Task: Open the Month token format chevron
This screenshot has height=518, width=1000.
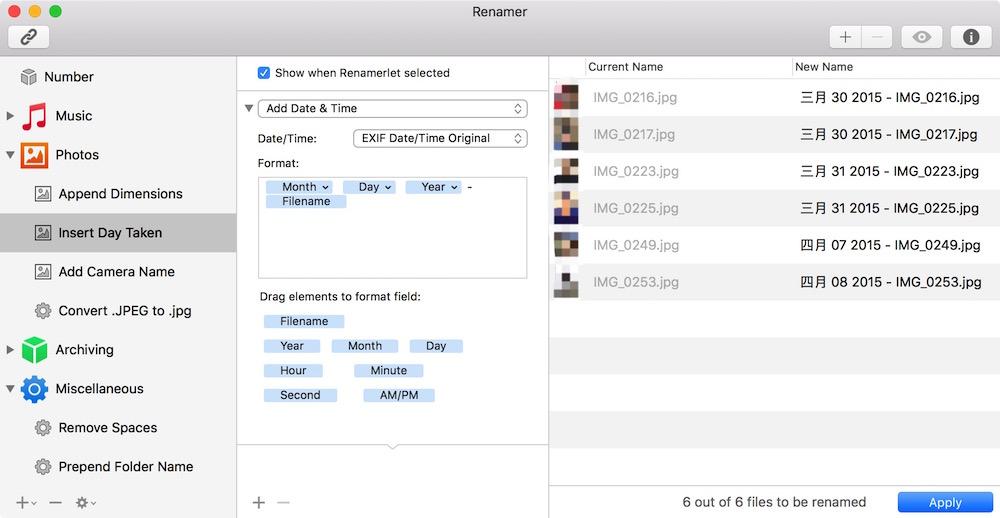Action: click(x=325, y=187)
